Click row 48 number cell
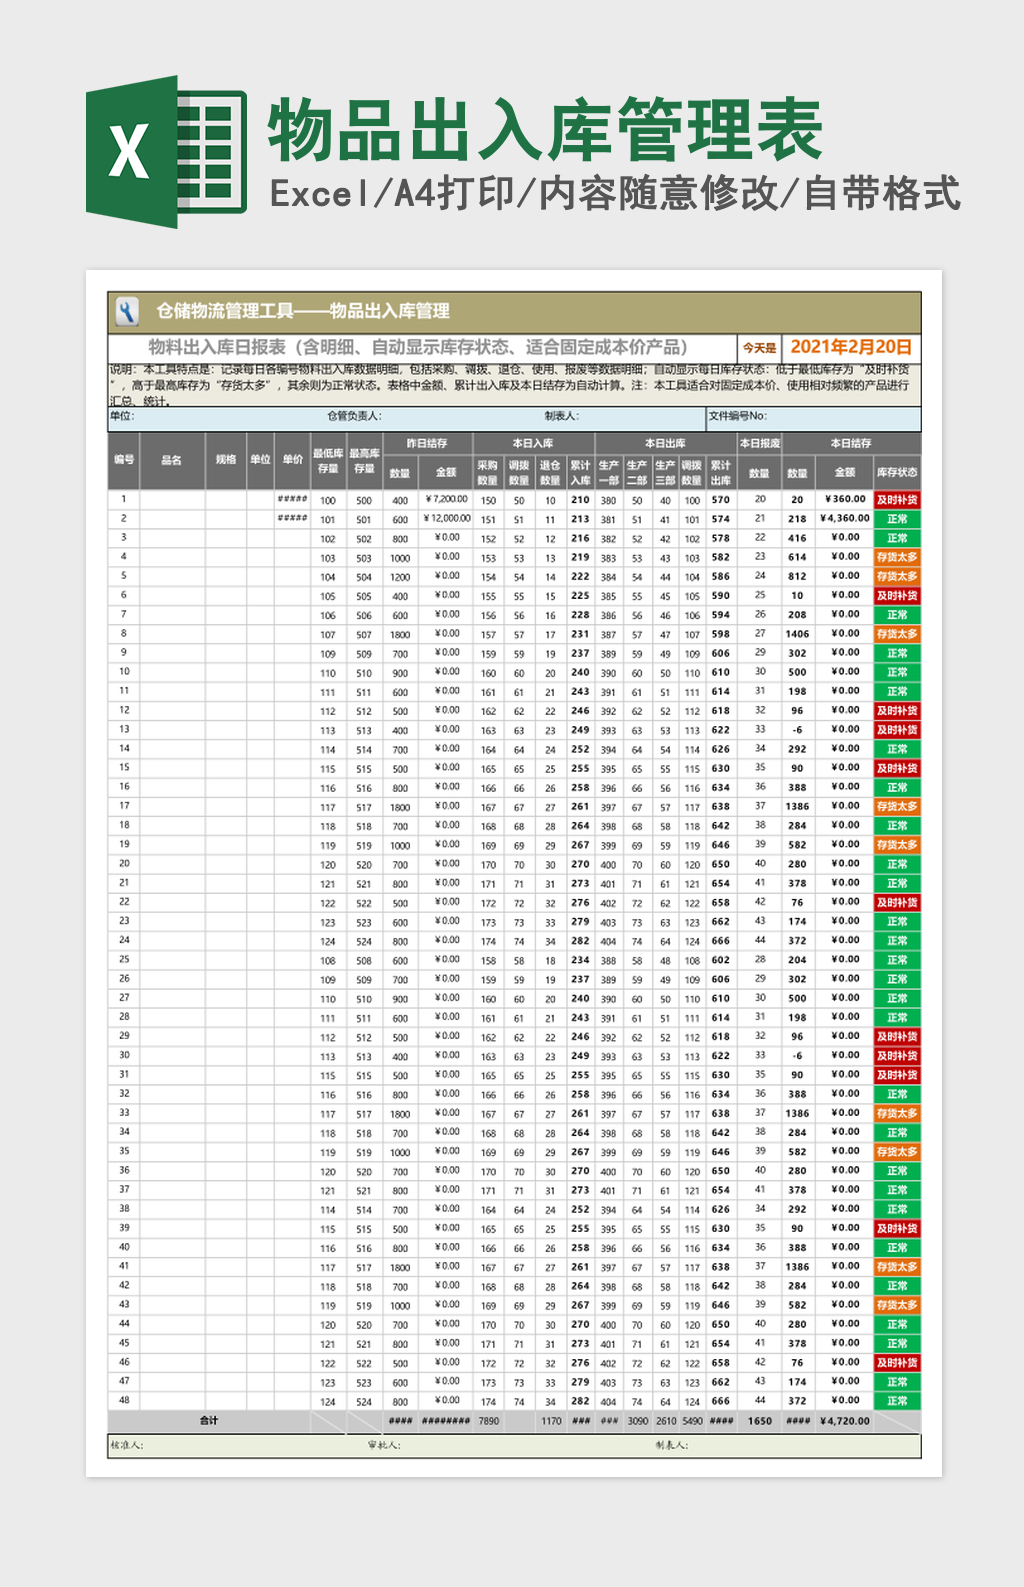Screen dimensions: 1024x1587 coord(124,1400)
